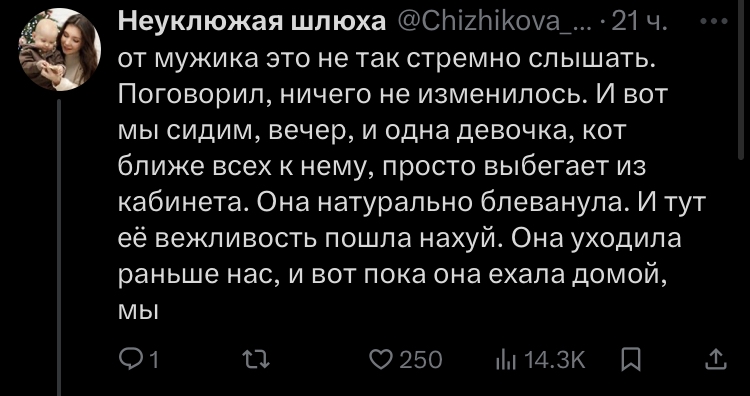Click the 14.3K views count

click(x=555, y=360)
